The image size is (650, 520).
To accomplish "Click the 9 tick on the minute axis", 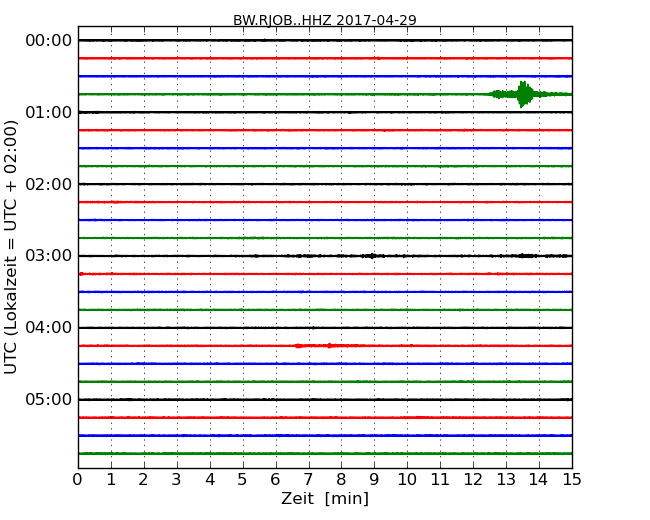I will pyautogui.click(x=374, y=480).
